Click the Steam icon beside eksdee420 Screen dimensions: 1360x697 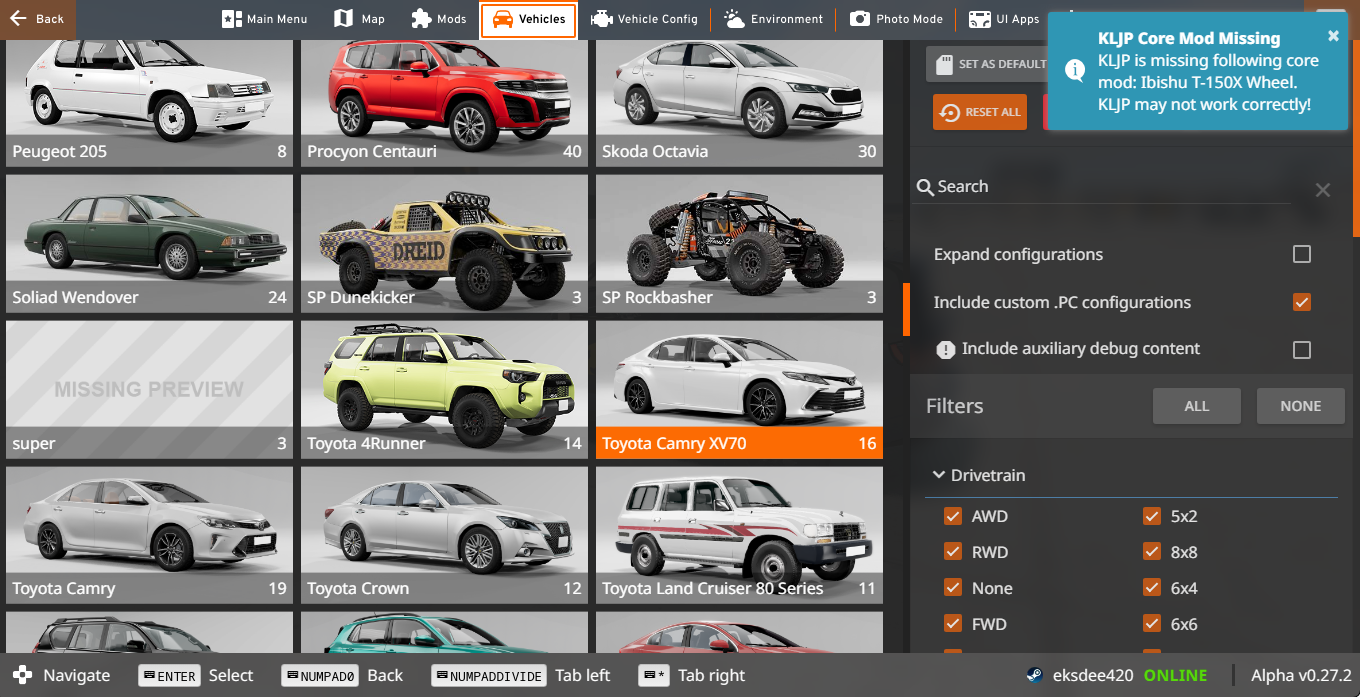coord(1035,675)
